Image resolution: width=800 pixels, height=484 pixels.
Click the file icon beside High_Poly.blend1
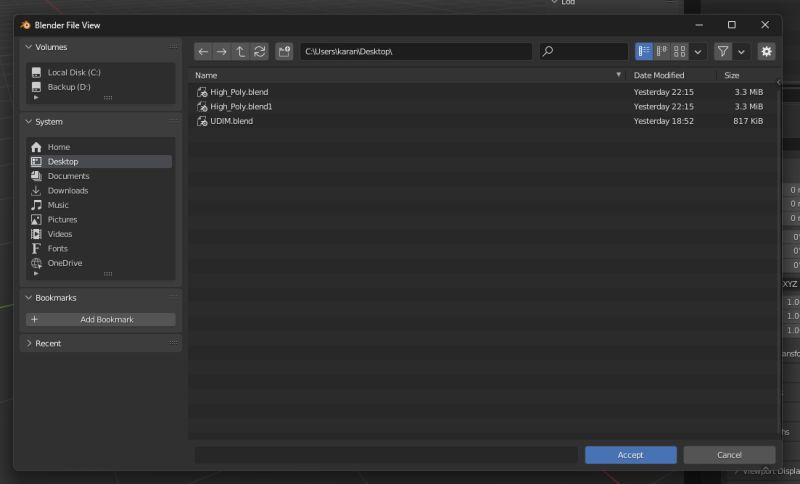(202, 107)
